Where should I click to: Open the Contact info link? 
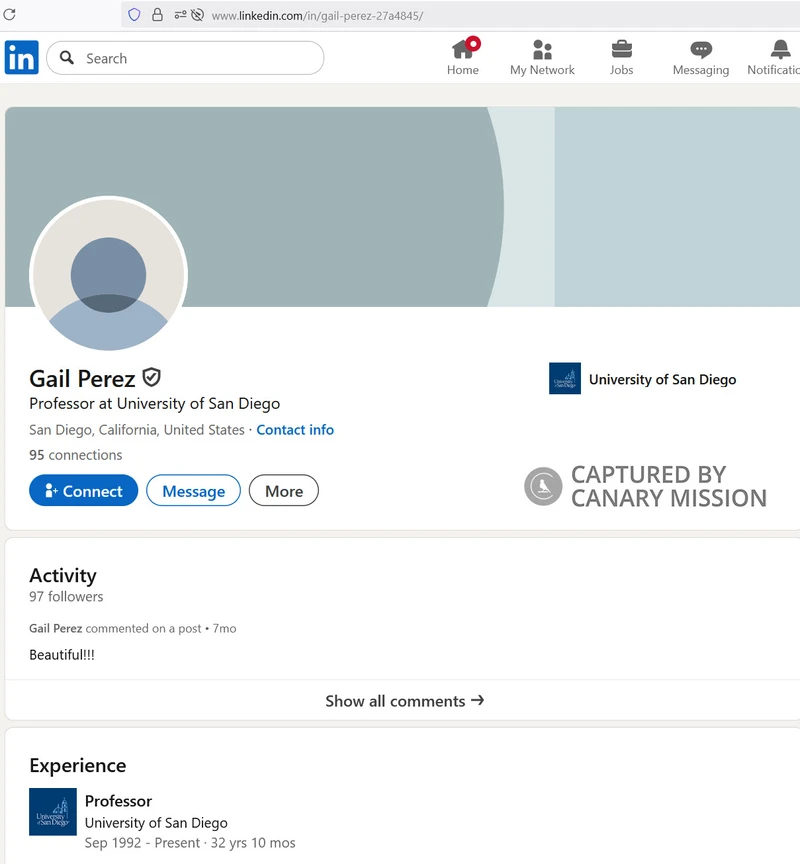tap(295, 430)
